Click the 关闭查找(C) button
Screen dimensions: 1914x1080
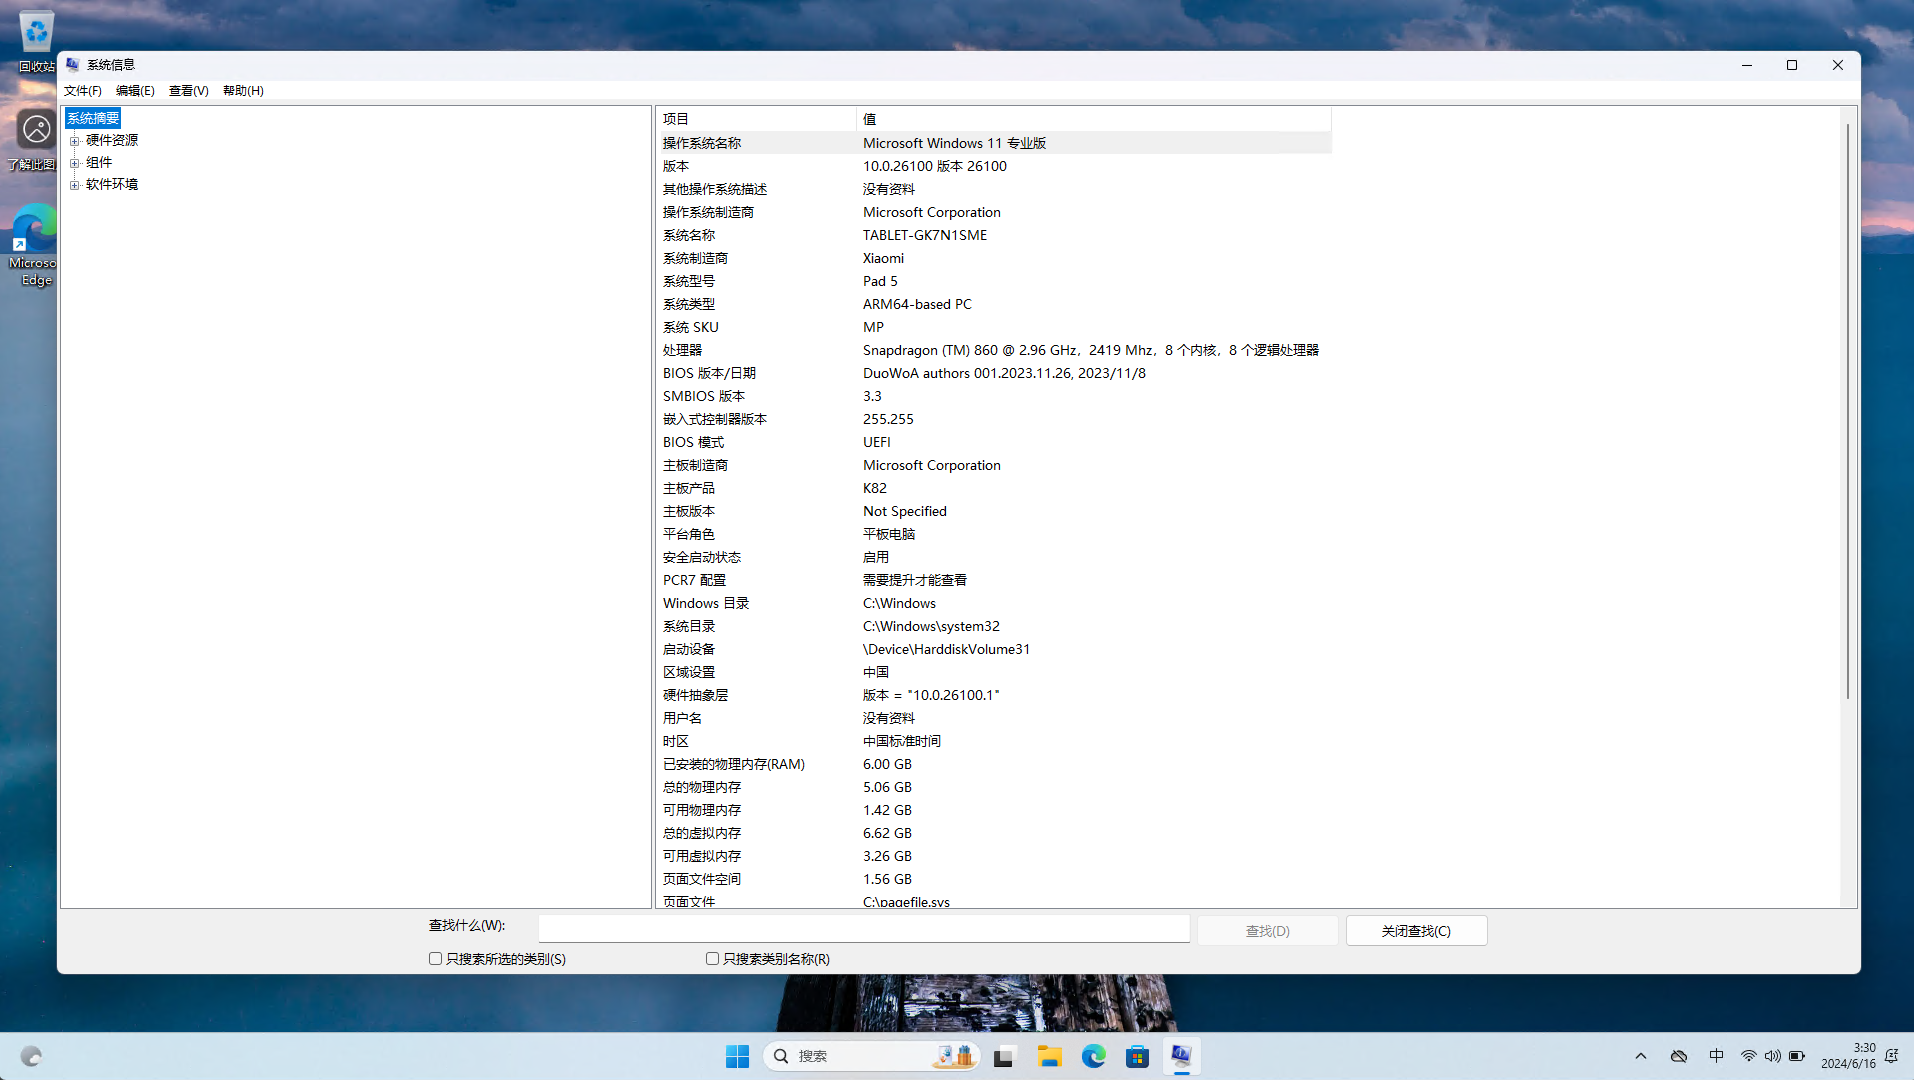(1415, 931)
